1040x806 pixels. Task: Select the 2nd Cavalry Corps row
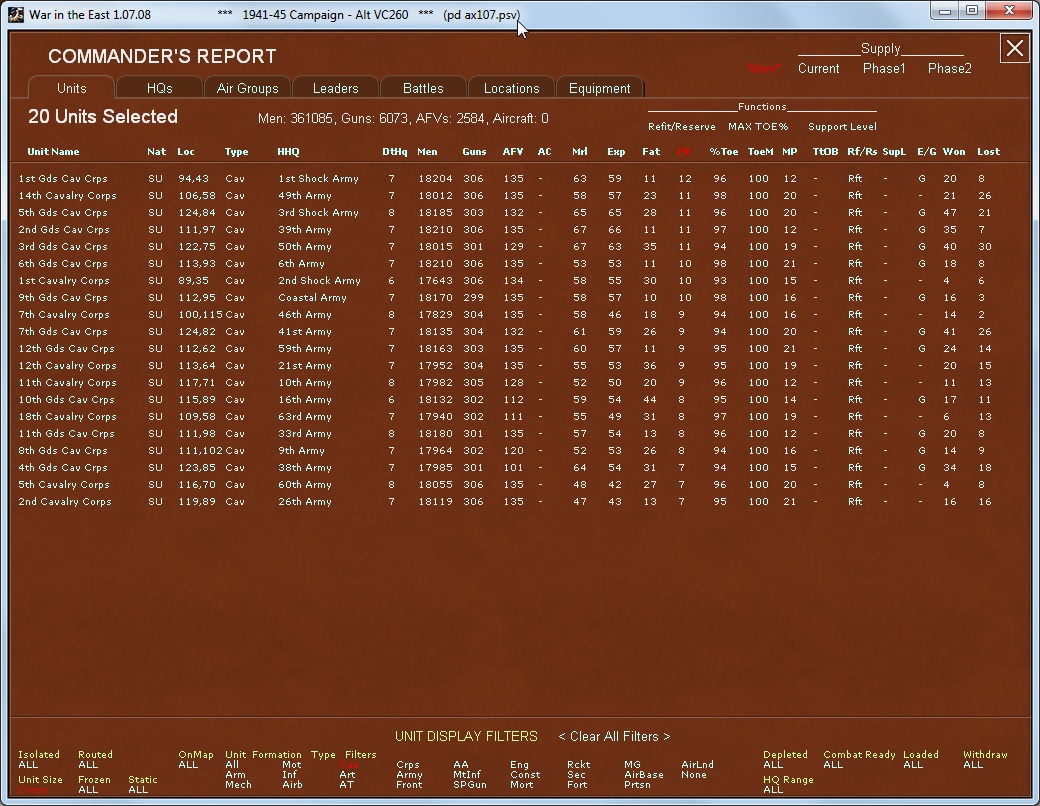pyautogui.click(x=509, y=502)
